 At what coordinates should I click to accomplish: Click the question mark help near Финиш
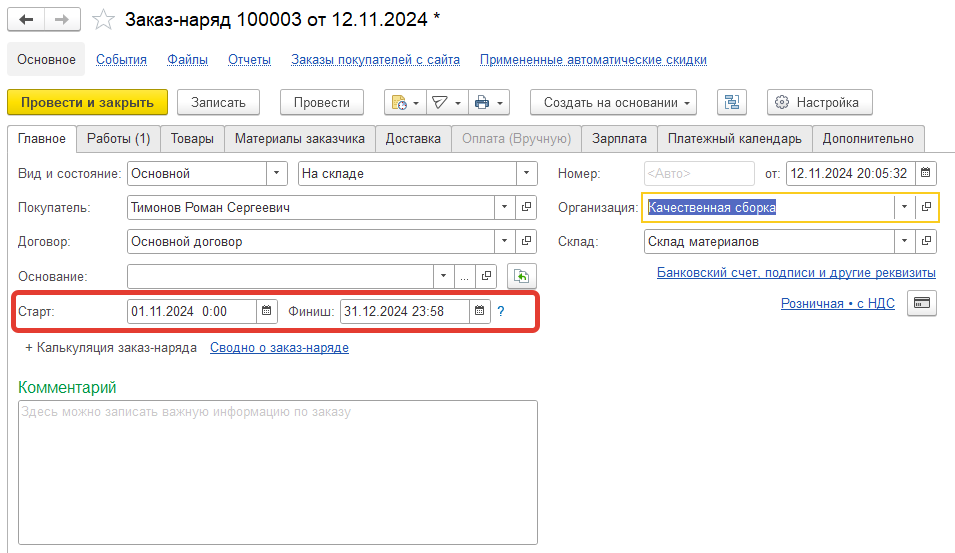[x=501, y=311]
